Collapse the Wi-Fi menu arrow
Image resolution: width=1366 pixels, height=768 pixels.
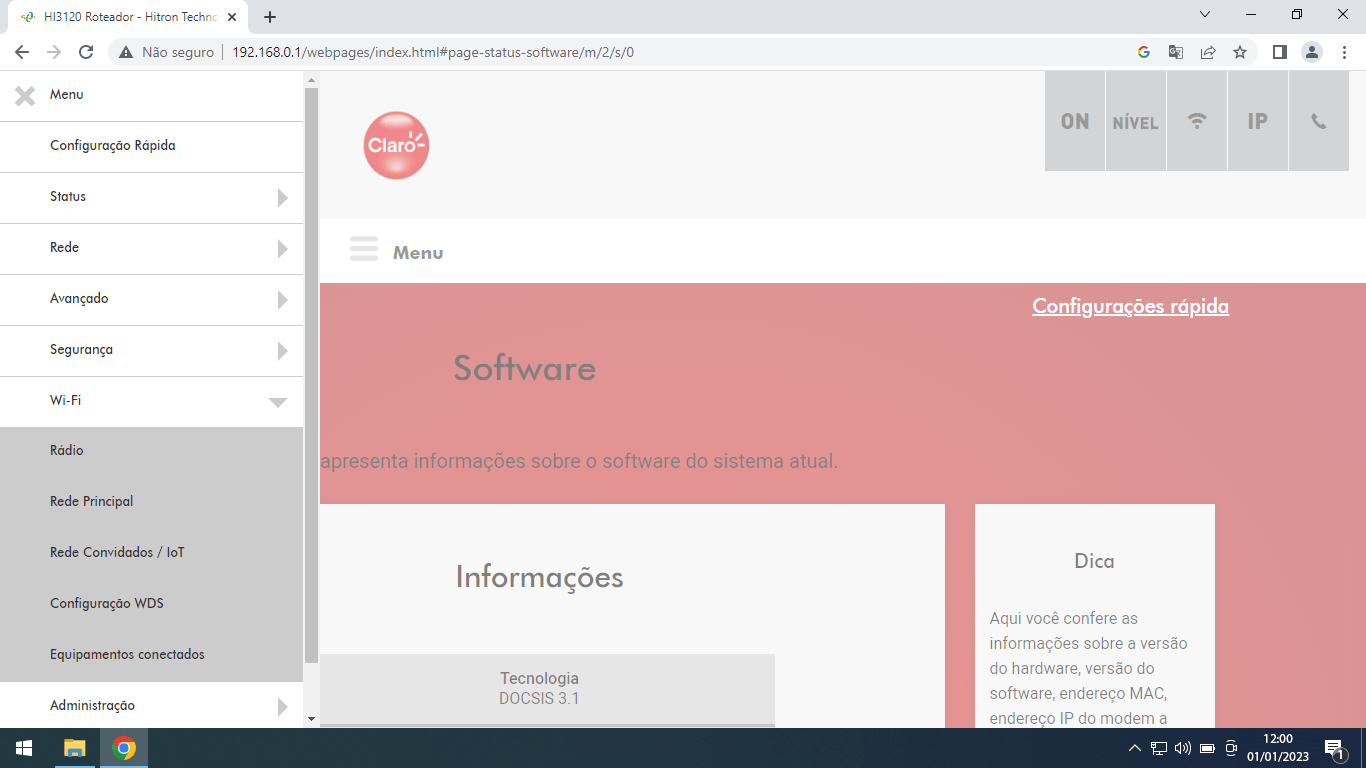[x=278, y=402]
